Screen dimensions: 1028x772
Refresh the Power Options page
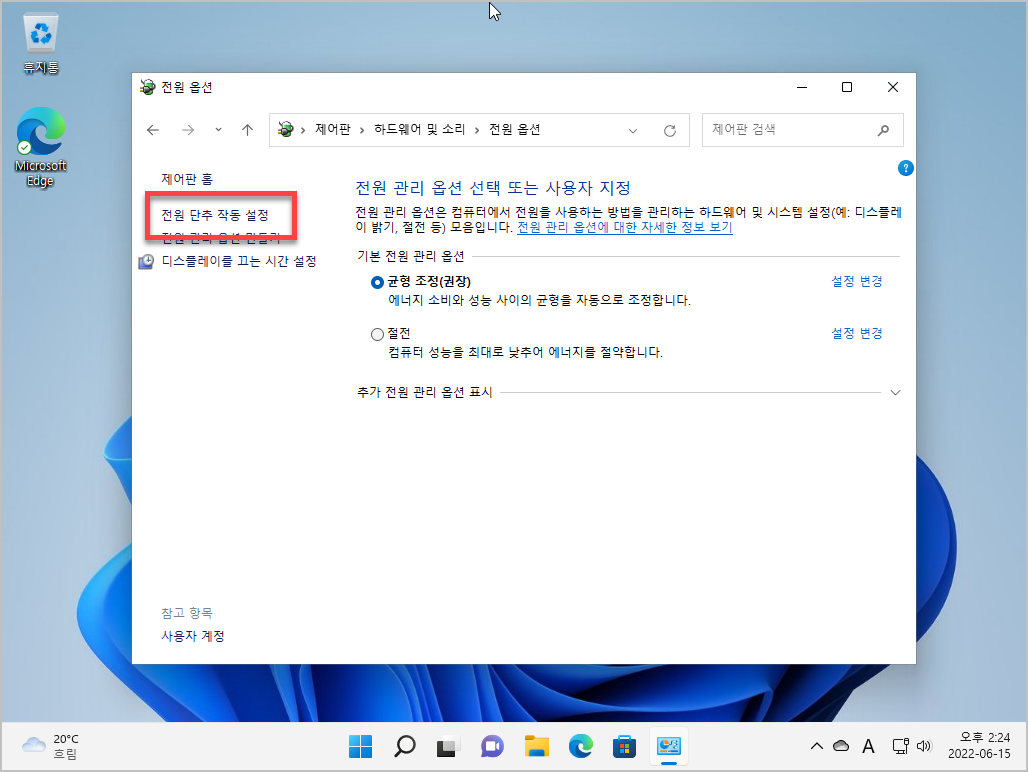668,130
